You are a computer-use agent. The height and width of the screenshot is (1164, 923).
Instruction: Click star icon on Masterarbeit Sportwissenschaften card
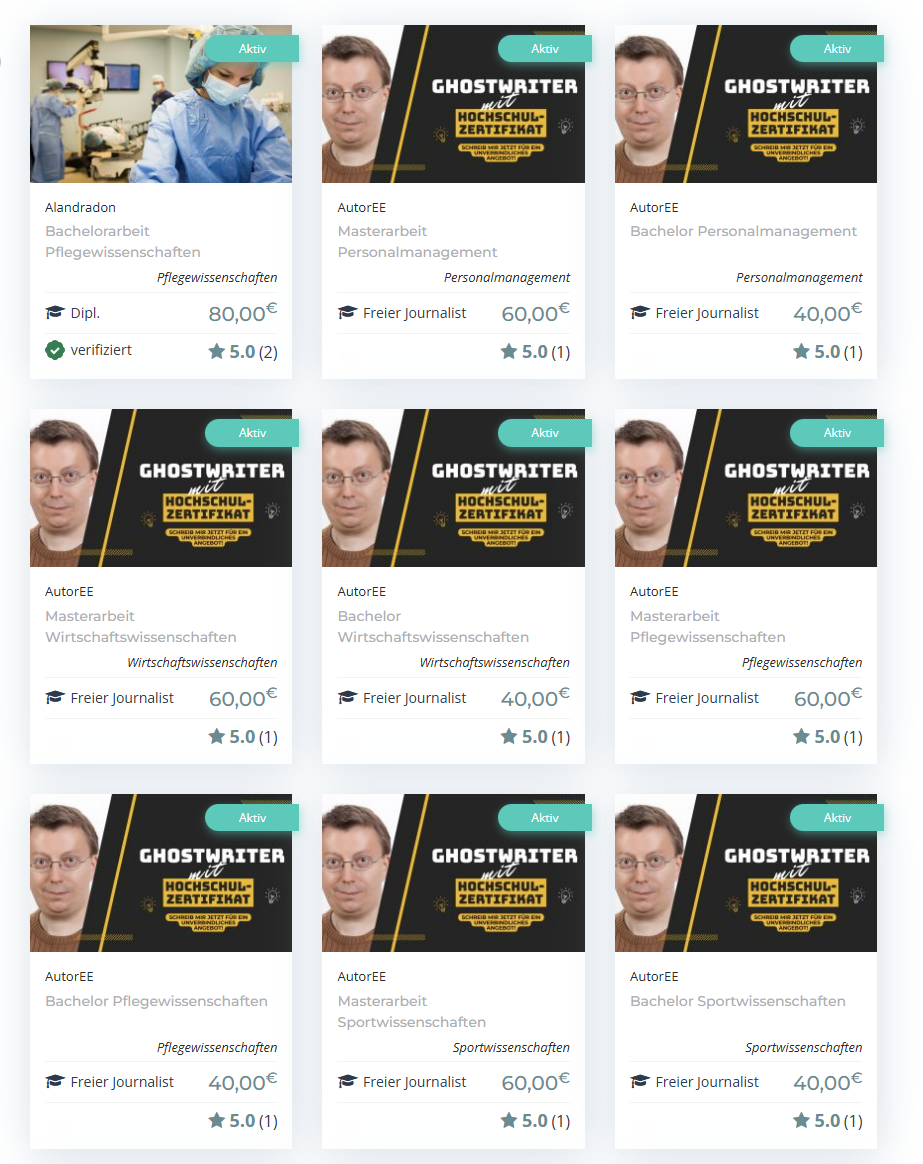tap(509, 1120)
